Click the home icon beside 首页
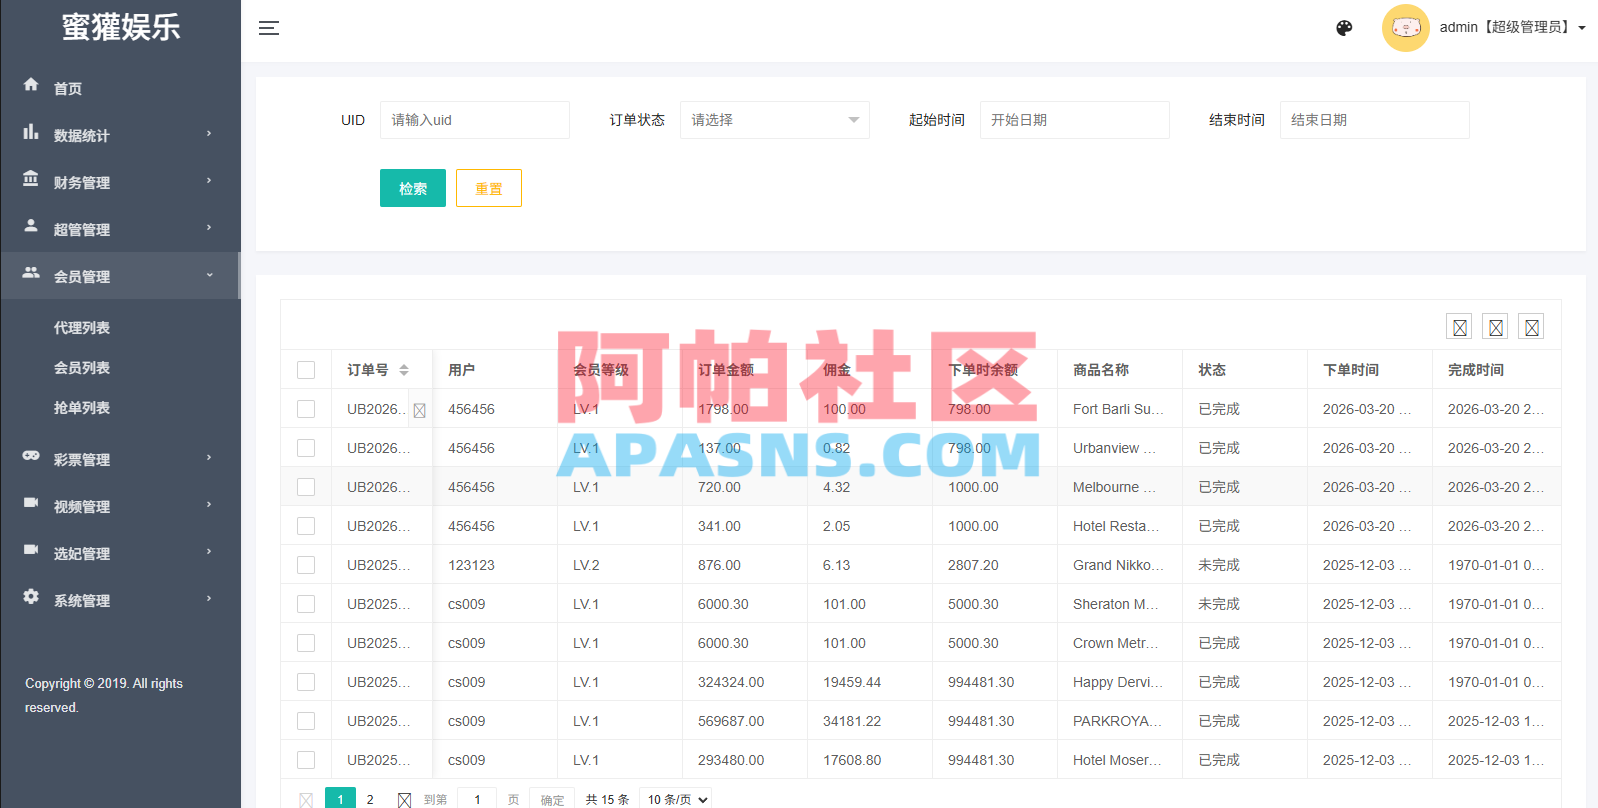The width and height of the screenshot is (1598, 808). pyautogui.click(x=31, y=85)
